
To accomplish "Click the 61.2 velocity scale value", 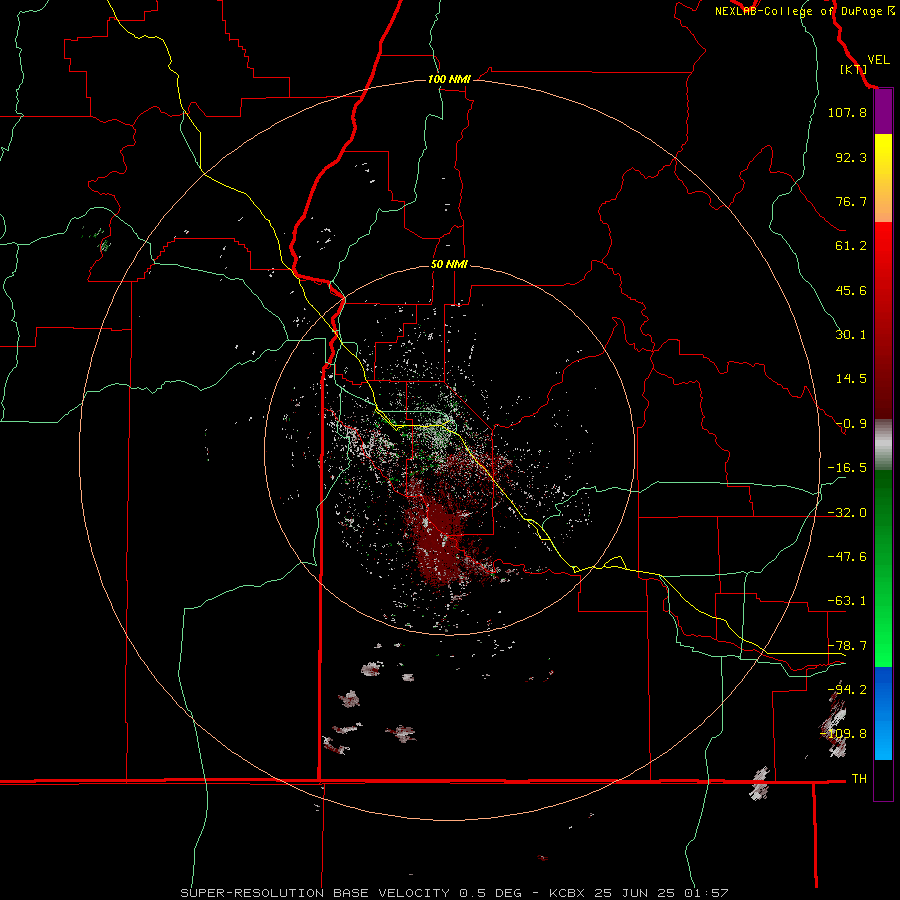I will 851,246.
